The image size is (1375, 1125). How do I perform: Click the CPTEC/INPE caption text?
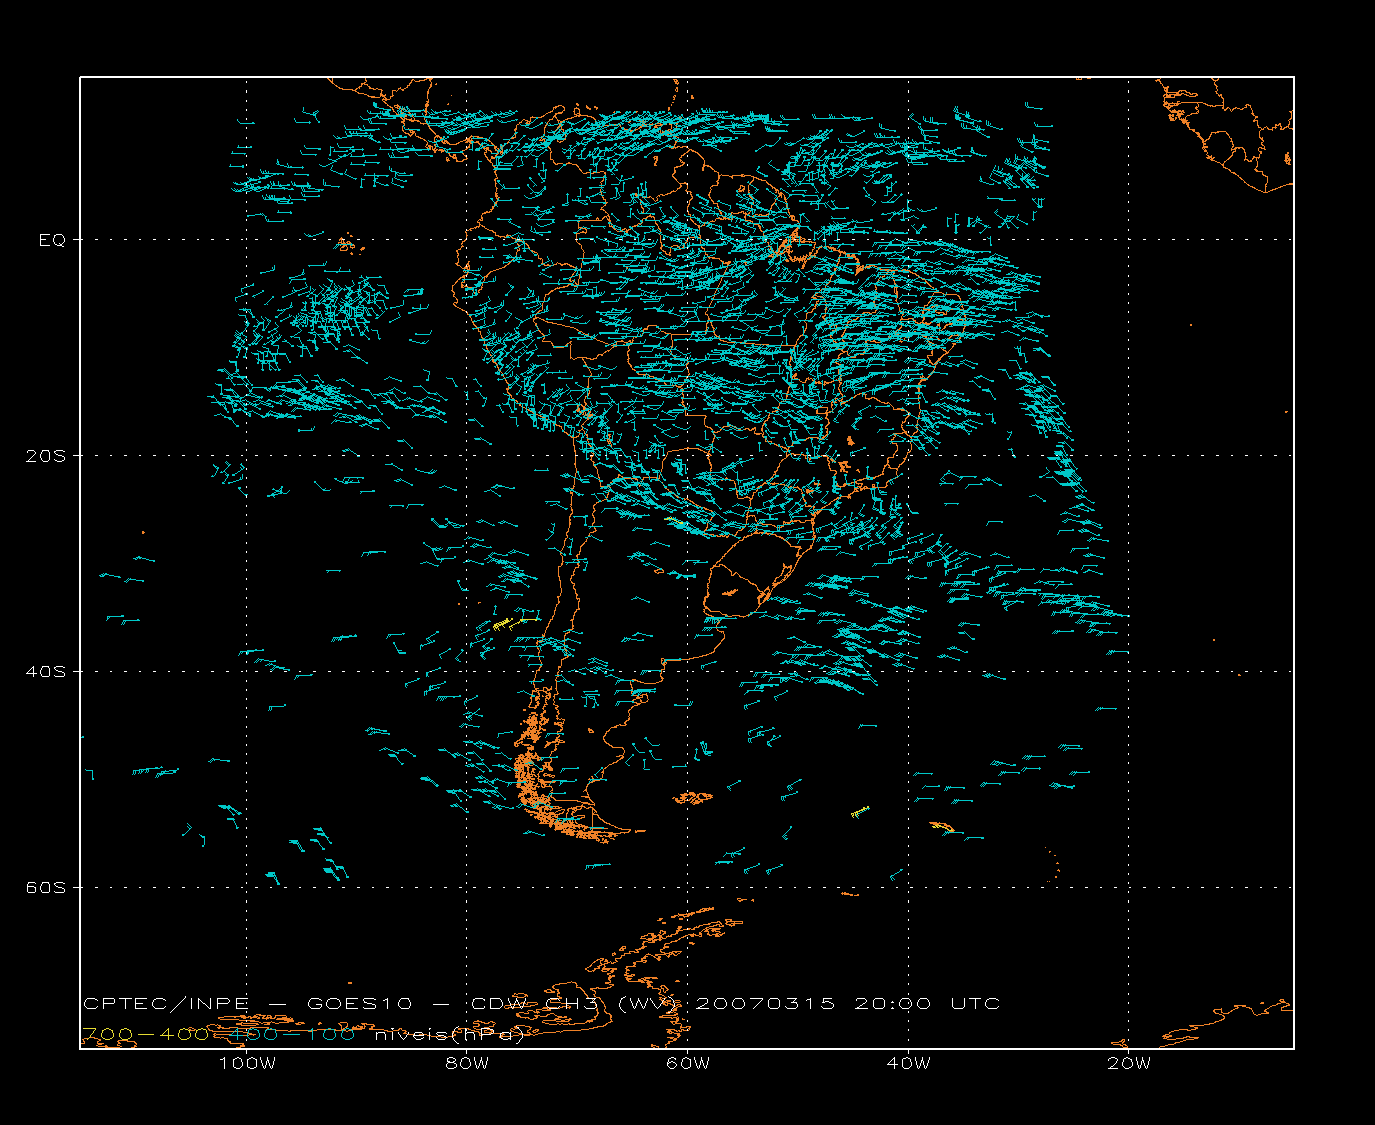point(166,1004)
